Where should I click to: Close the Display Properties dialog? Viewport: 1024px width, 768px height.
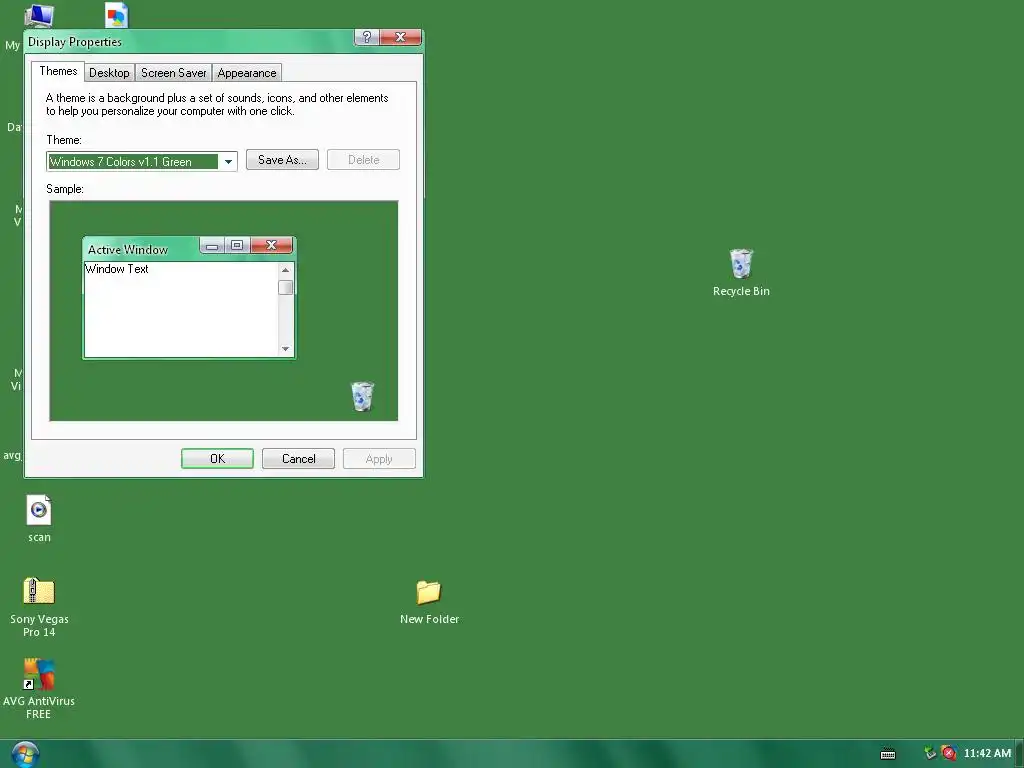[400, 37]
